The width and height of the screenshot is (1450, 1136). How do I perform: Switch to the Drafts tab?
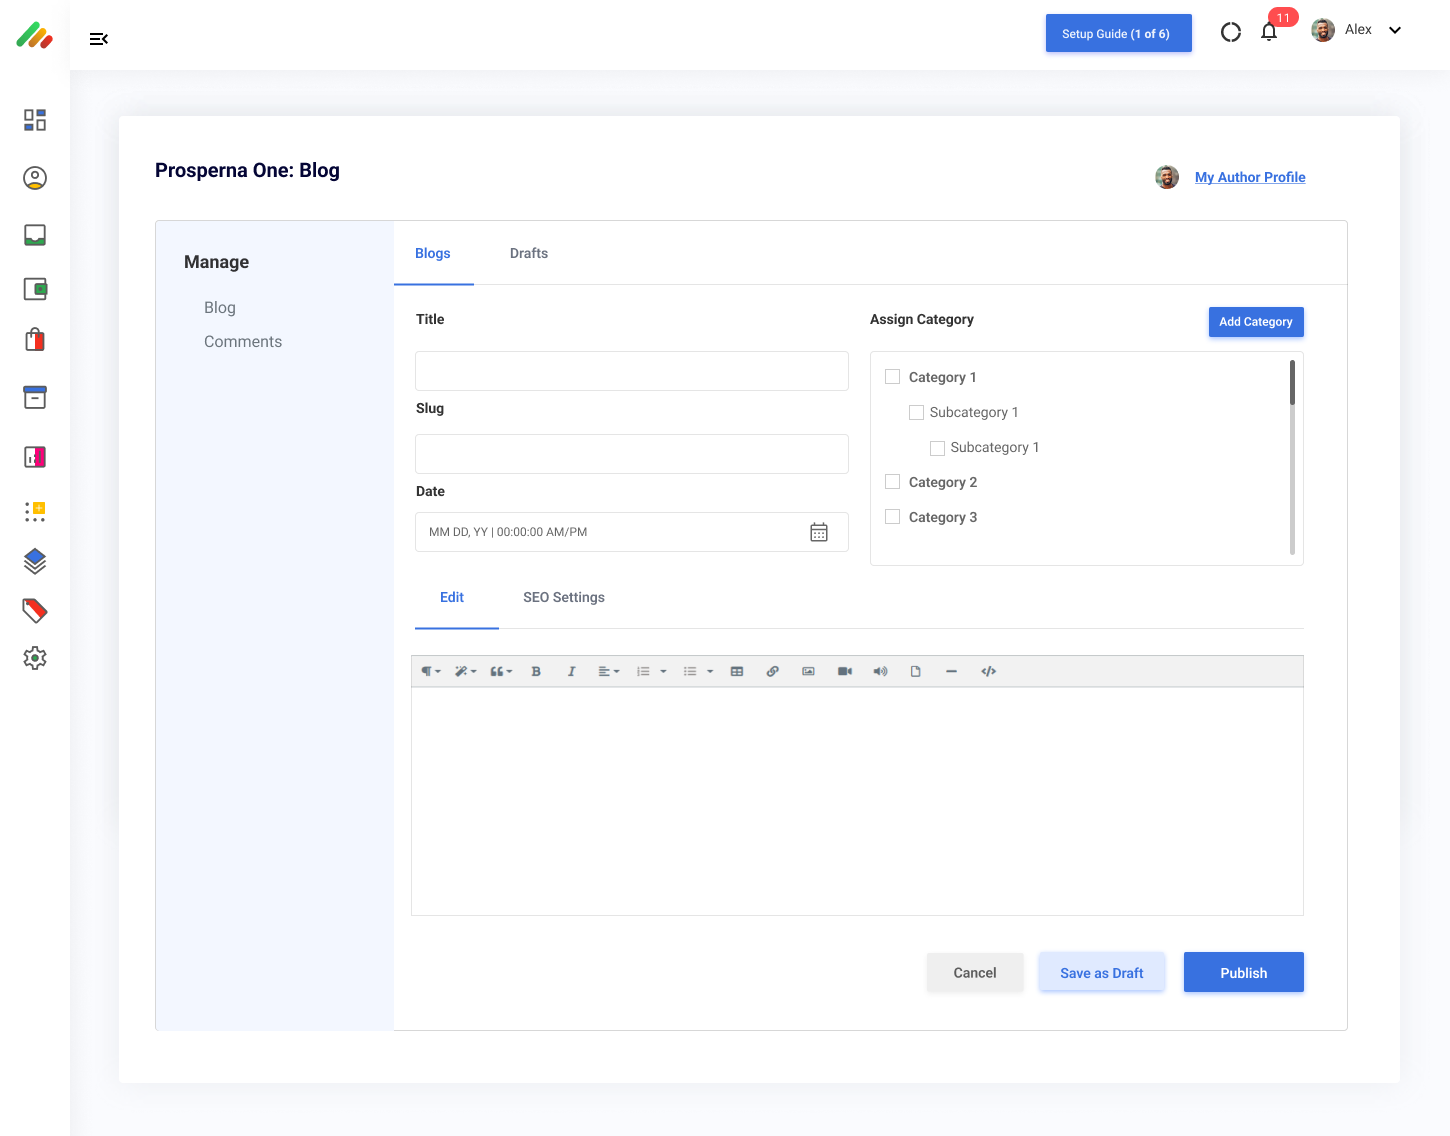pyautogui.click(x=528, y=253)
